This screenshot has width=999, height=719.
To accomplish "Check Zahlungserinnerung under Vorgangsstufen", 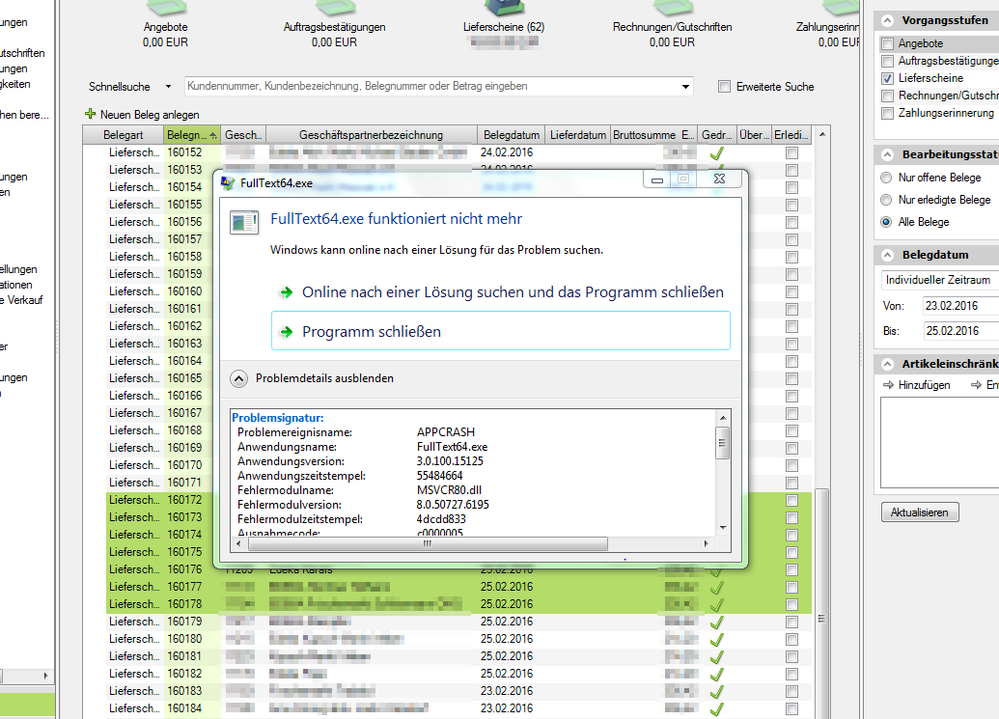I will tap(888, 113).
